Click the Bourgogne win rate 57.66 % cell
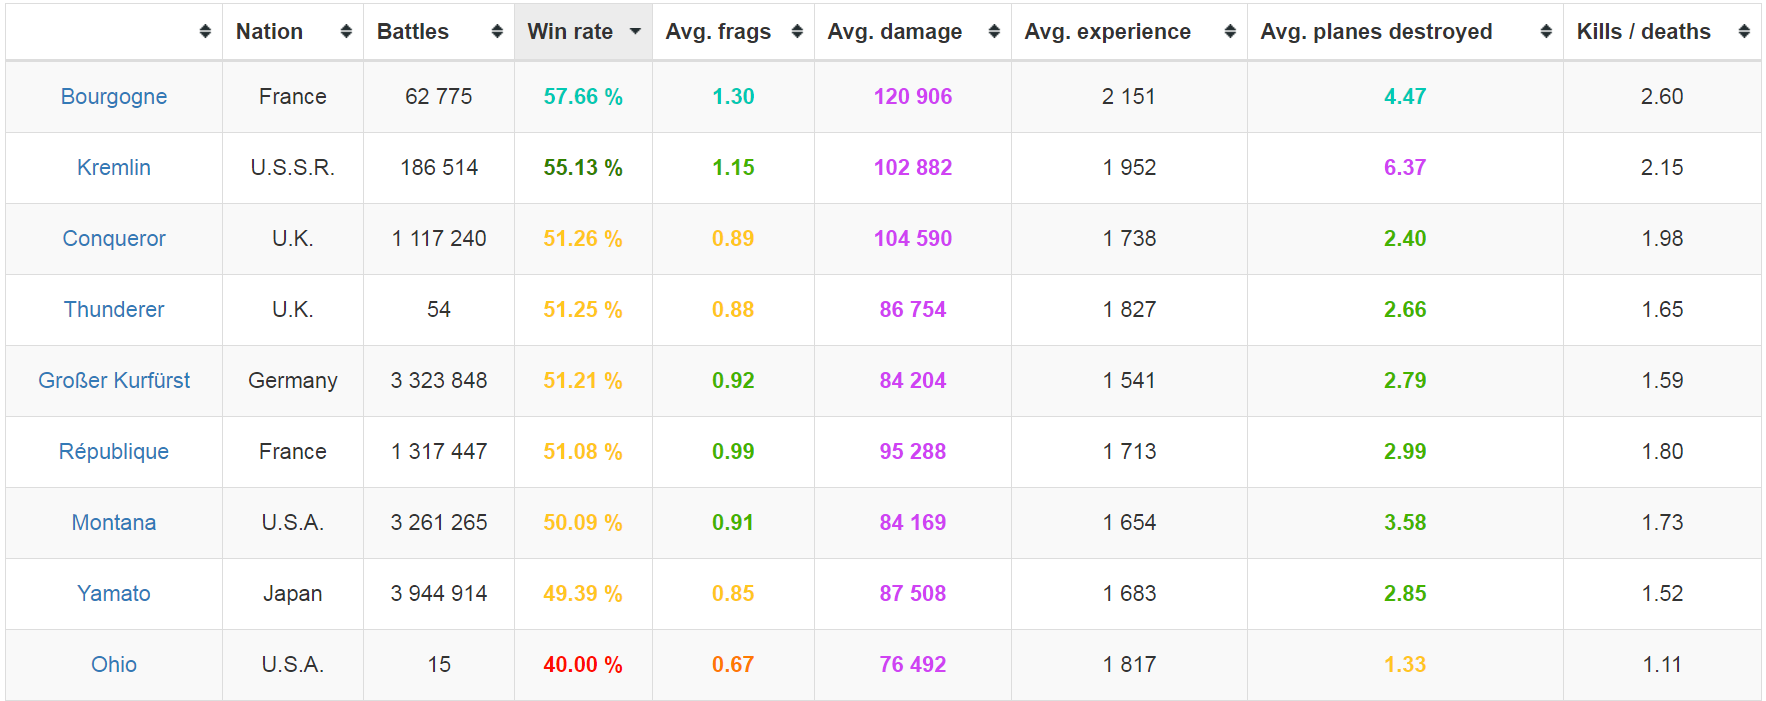Viewport: 1766px width, 701px height. pos(583,97)
